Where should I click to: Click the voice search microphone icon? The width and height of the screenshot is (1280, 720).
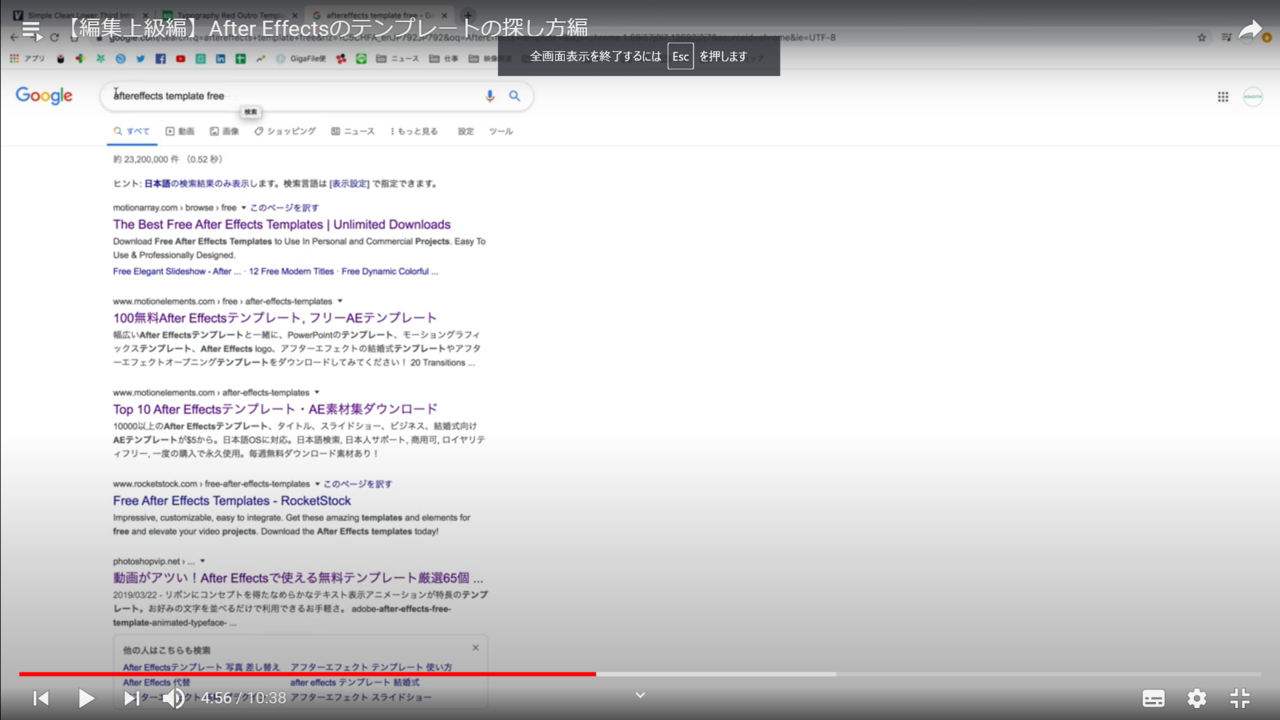pyautogui.click(x=490, y=96)
